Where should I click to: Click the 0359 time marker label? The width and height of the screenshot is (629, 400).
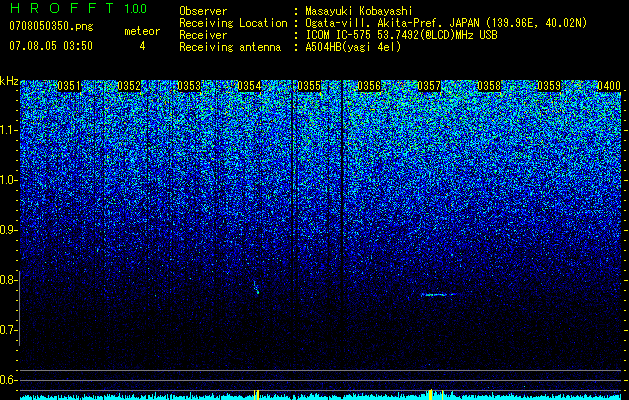(x=549, y=86)
